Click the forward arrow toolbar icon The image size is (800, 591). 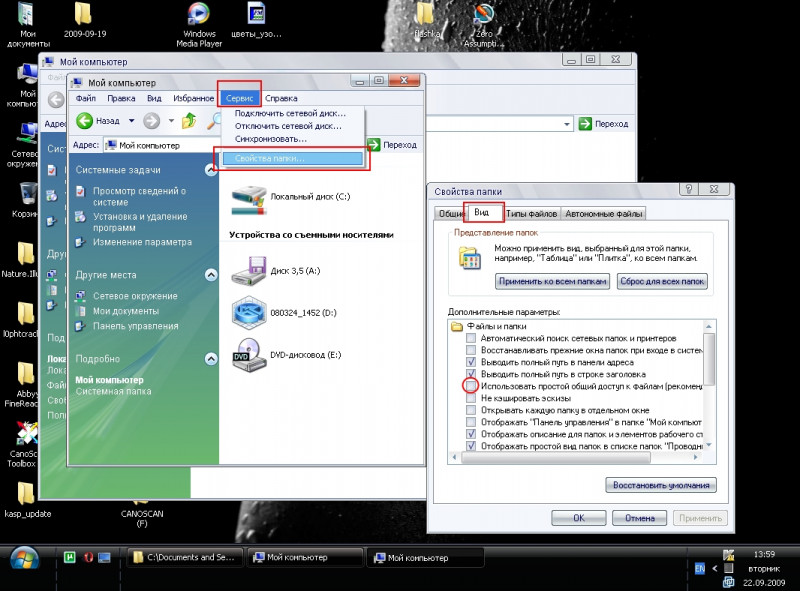(151, 121)
